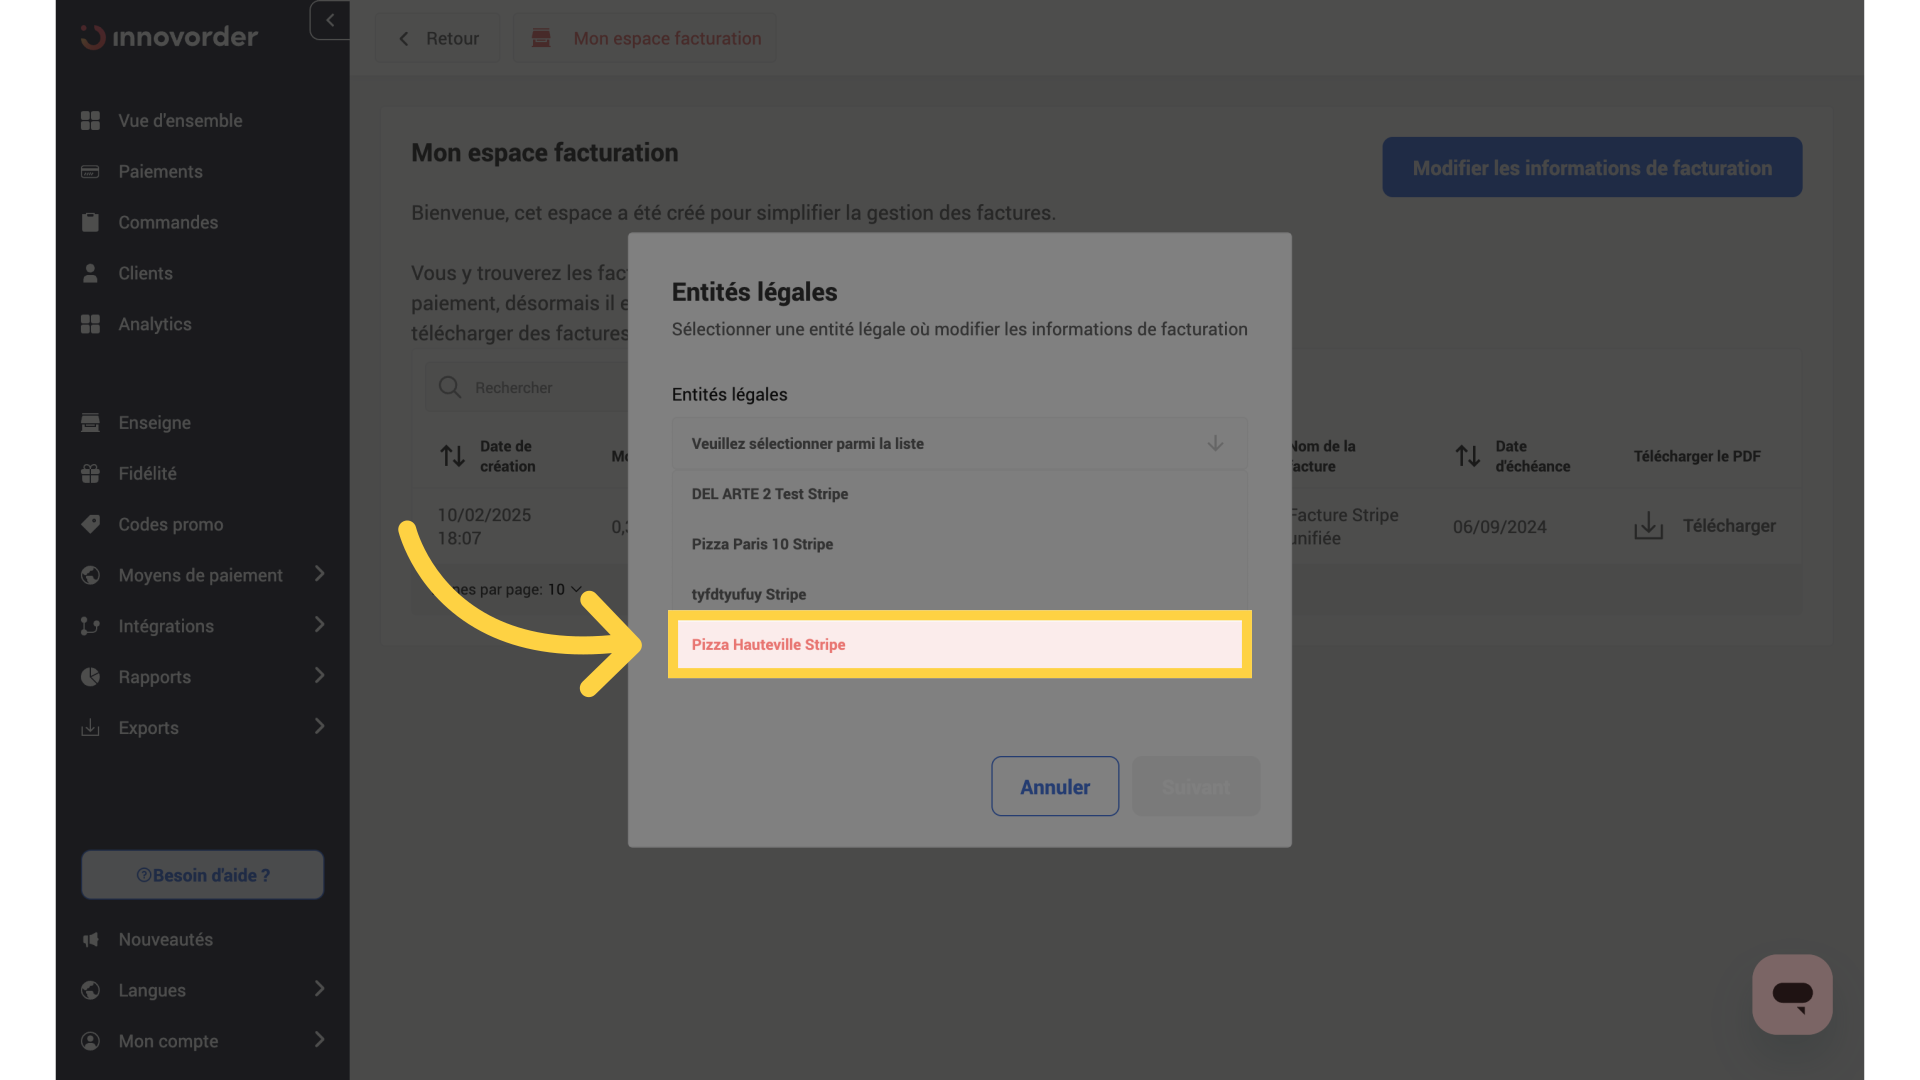Click the Annuler button
The image size is (1920, 1080).
point(1054,787)
